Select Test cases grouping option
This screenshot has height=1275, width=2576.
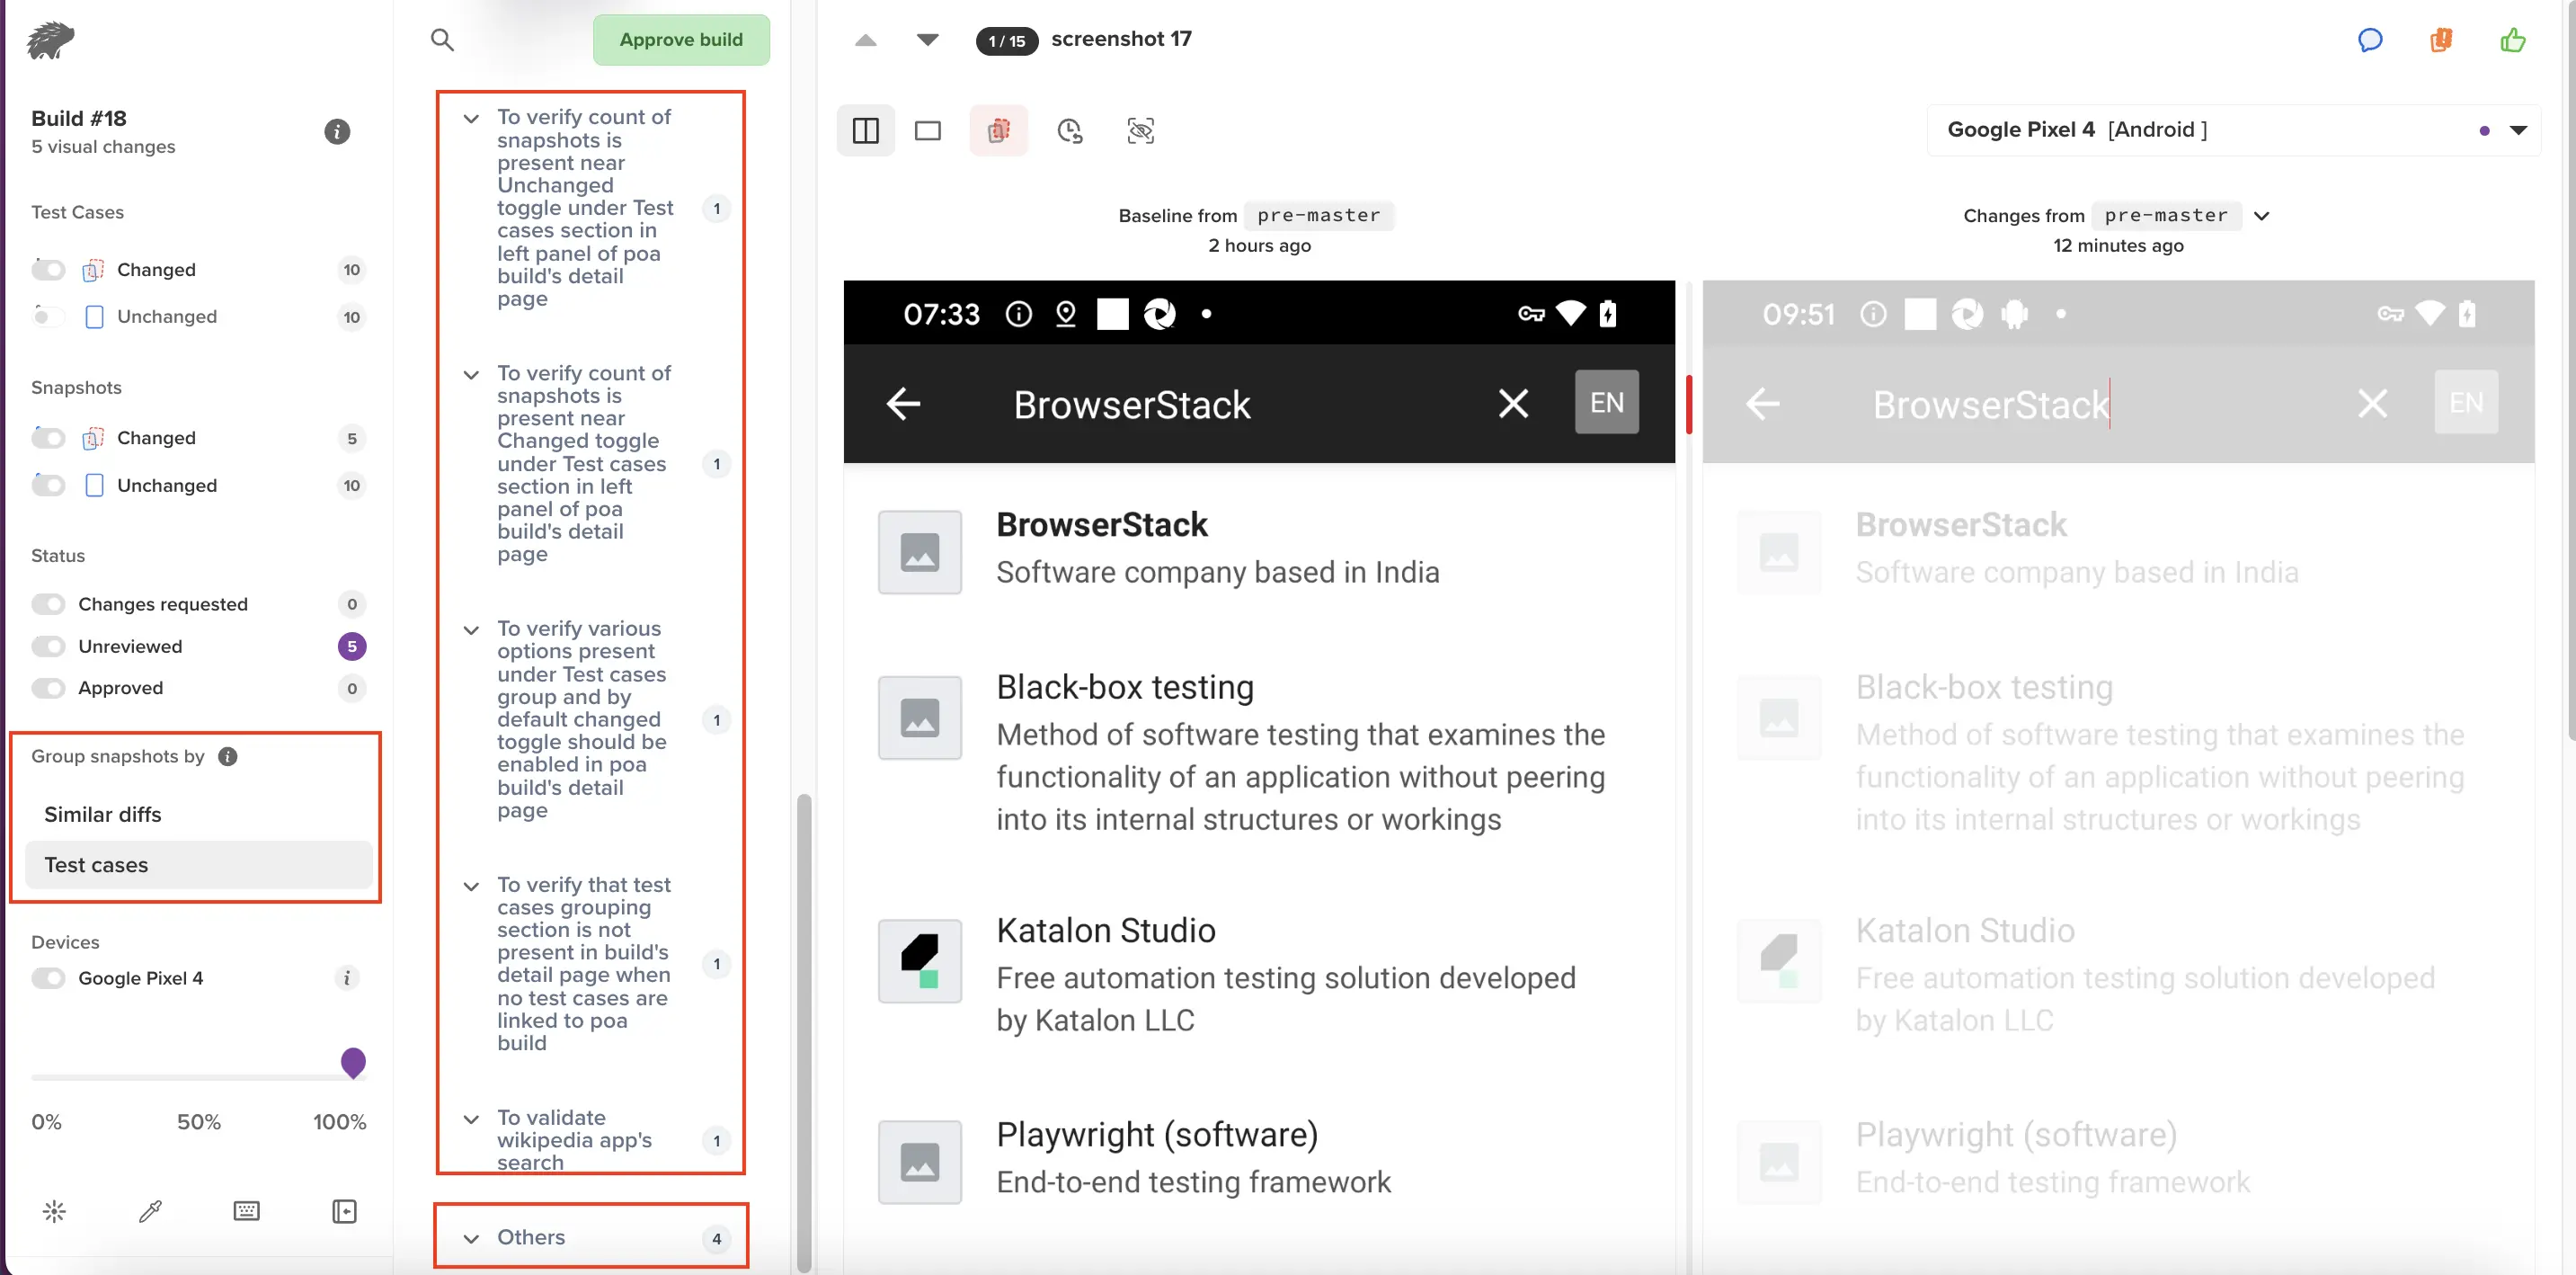pos(96,864)
